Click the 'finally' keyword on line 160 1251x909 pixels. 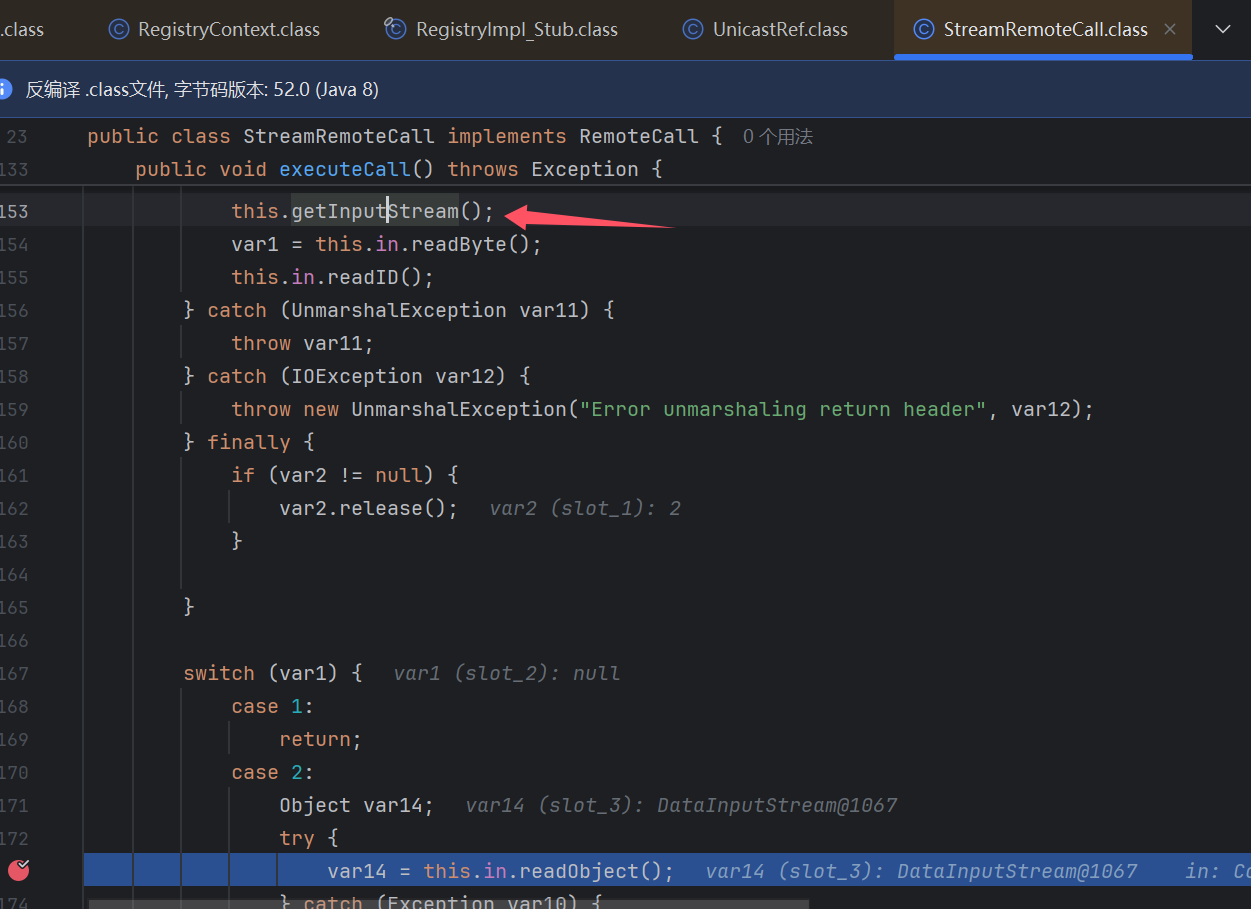[x=249, y=442]
